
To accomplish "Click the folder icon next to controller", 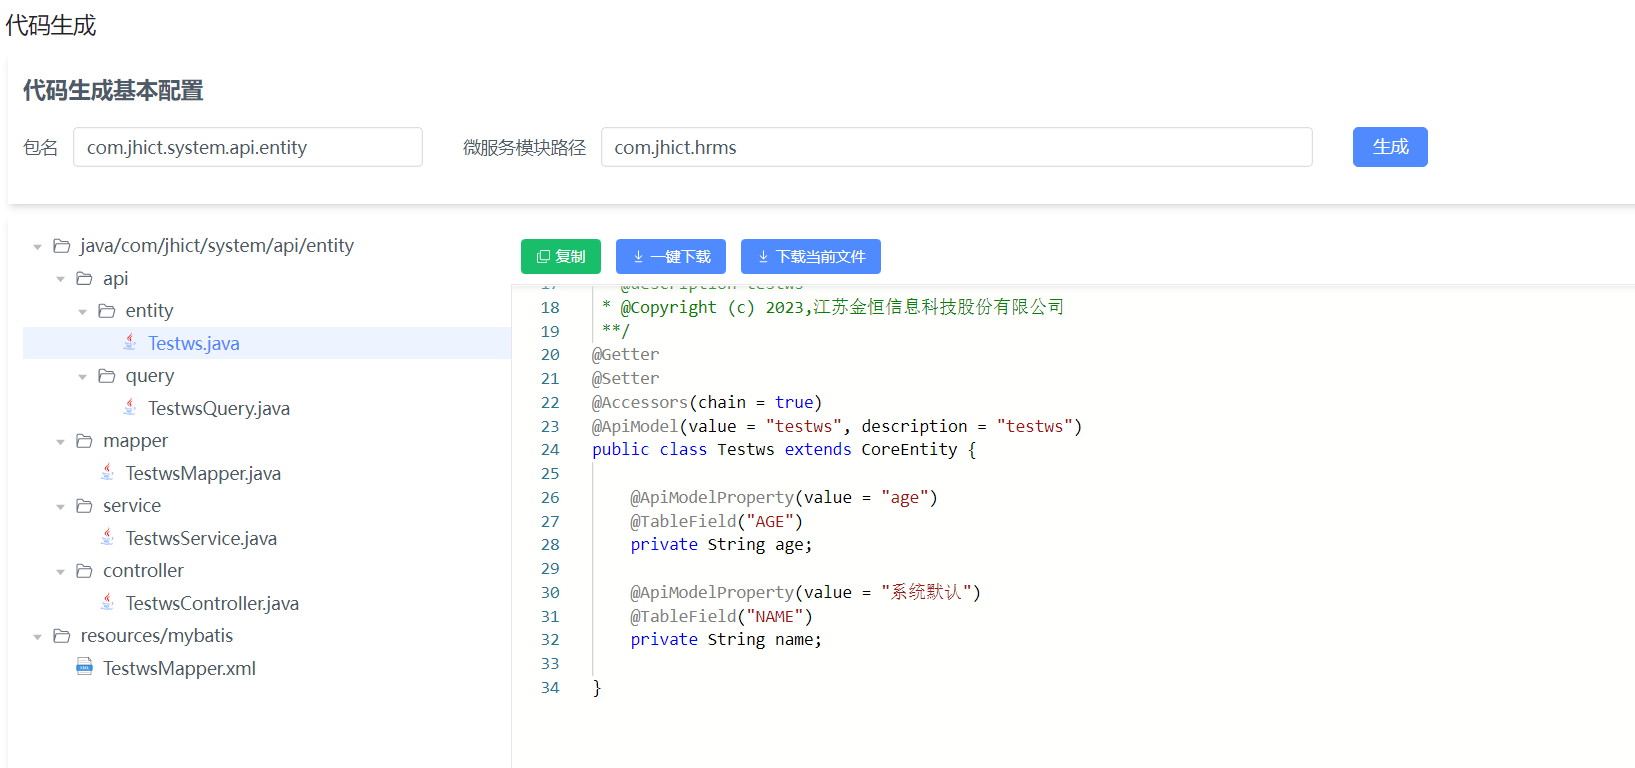I will coord(84,571).
